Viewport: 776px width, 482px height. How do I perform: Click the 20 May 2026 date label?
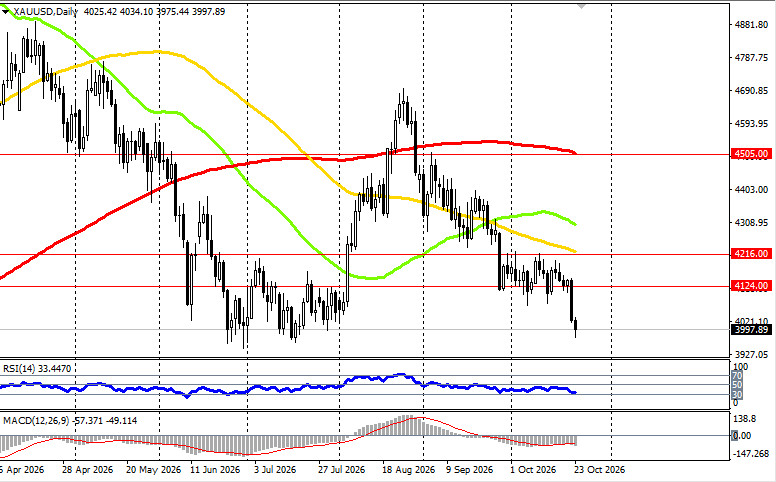click(153, 470)
